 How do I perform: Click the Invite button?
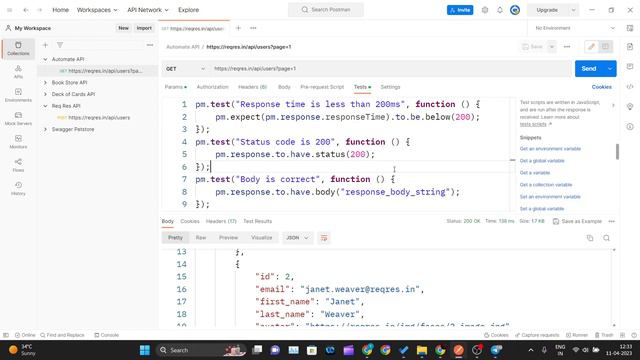point(460,10)
